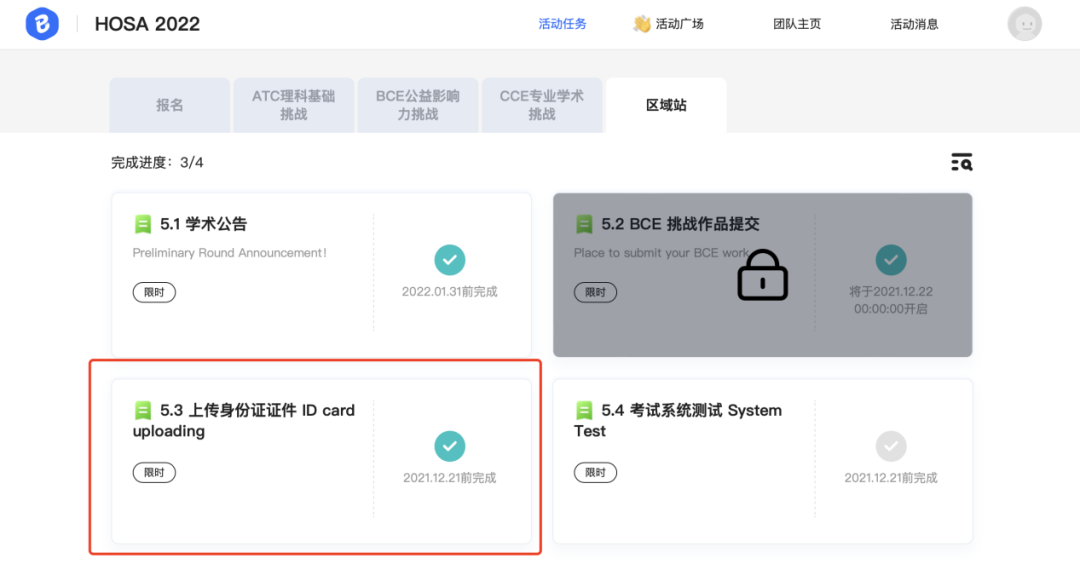Click the completed checkmark on 5.1 学术公告
This screenshot has height=564, width=1080.
point(450,260)
